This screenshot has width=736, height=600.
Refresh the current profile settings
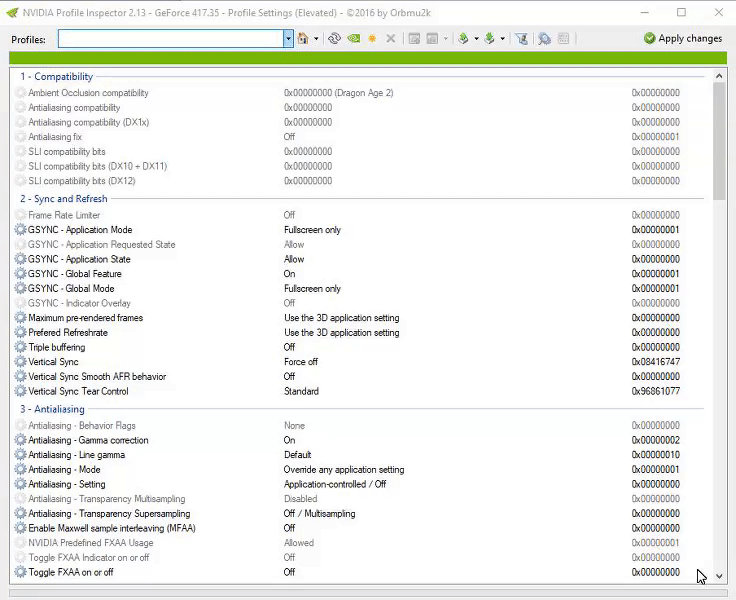point(334,38)
